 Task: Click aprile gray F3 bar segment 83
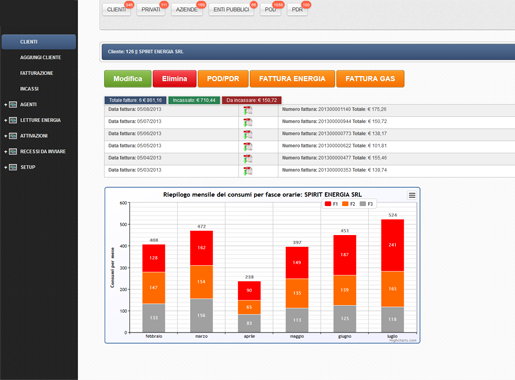point(249,323)
